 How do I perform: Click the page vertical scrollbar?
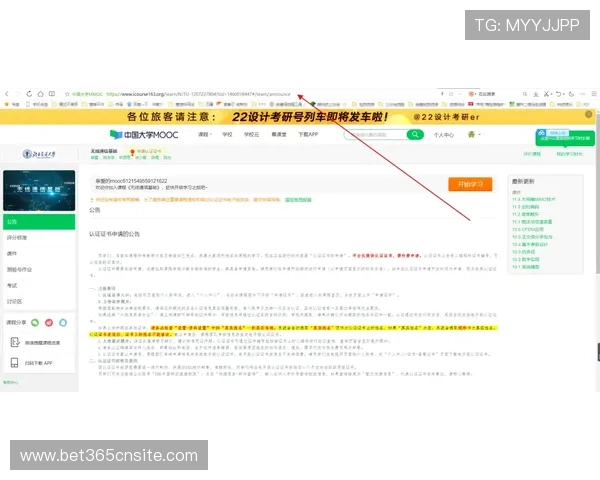click(598, 195)
